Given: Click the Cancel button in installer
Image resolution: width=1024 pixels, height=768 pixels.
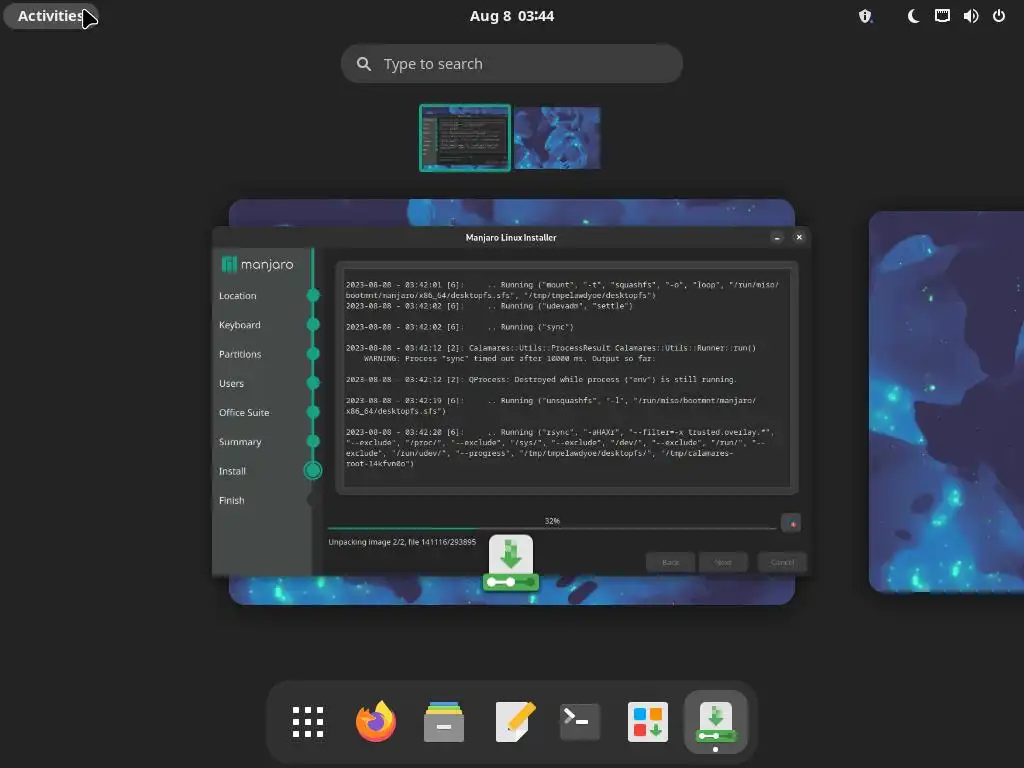Looking at the screenshot, I should coord(782,562).
